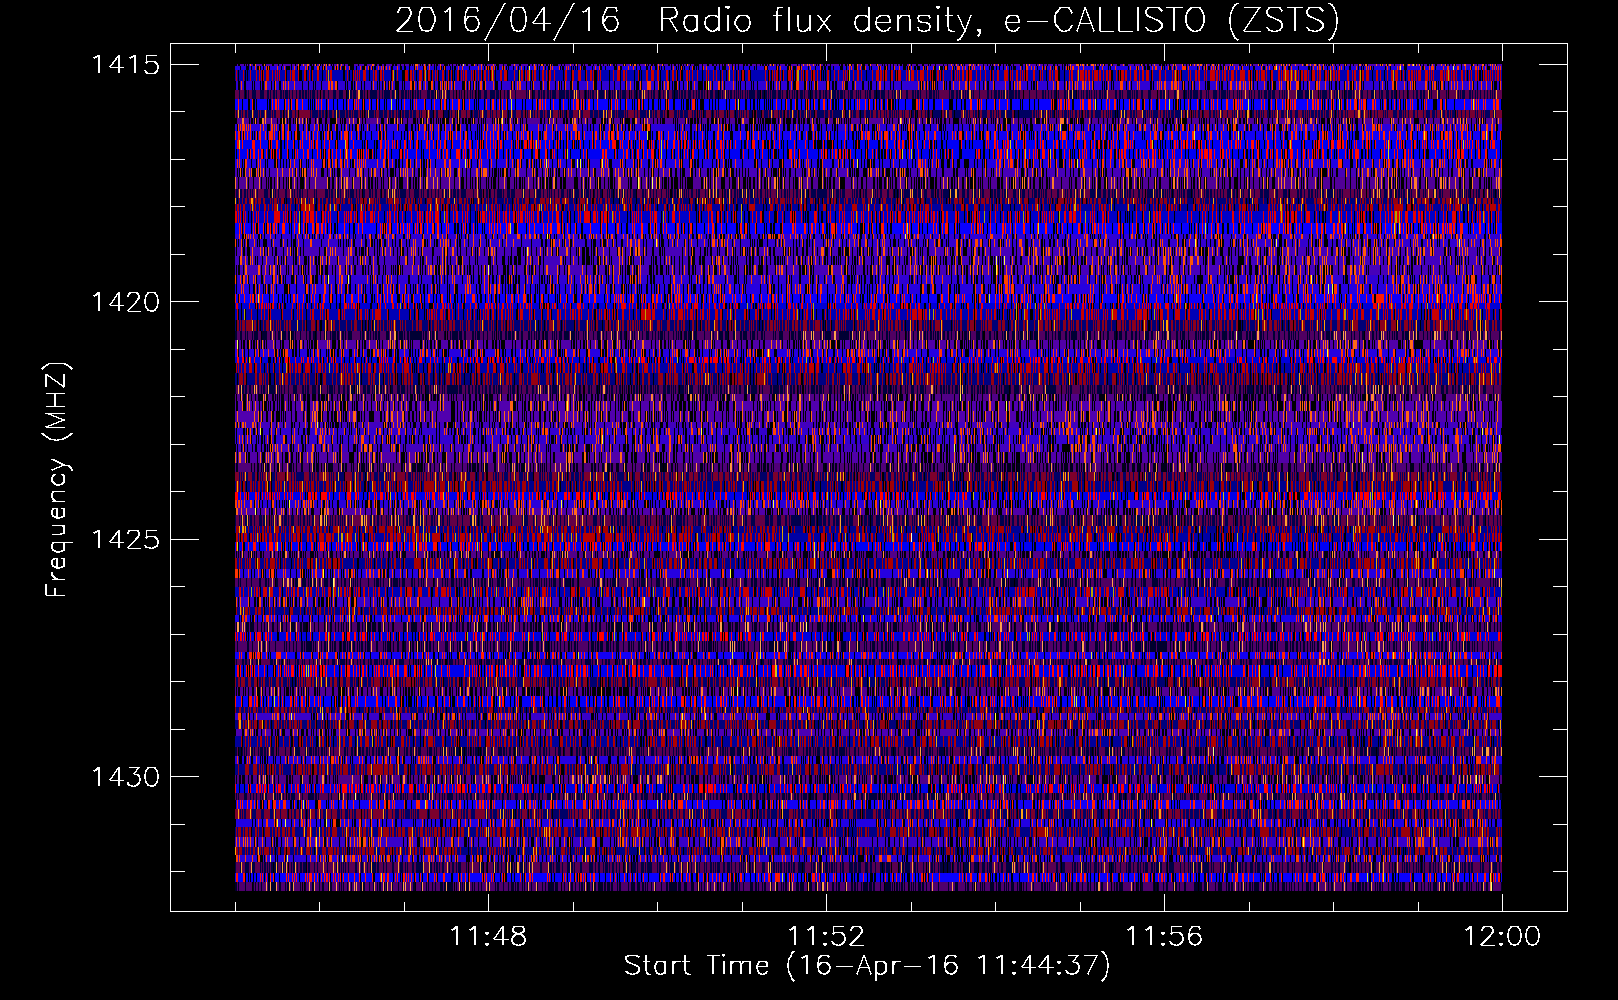Select the 1415 frequency axis label
This screenshot has width=1618, height=1000.
(x=125, y=65)
